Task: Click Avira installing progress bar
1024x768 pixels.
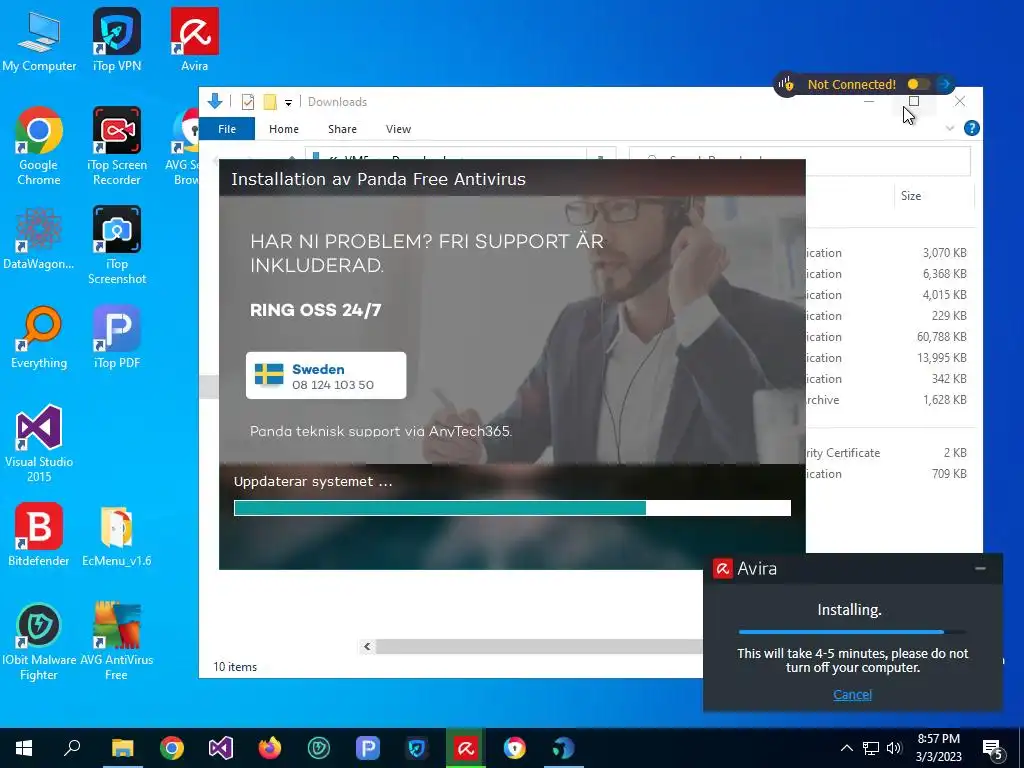Action: click(x=852, y=632)
